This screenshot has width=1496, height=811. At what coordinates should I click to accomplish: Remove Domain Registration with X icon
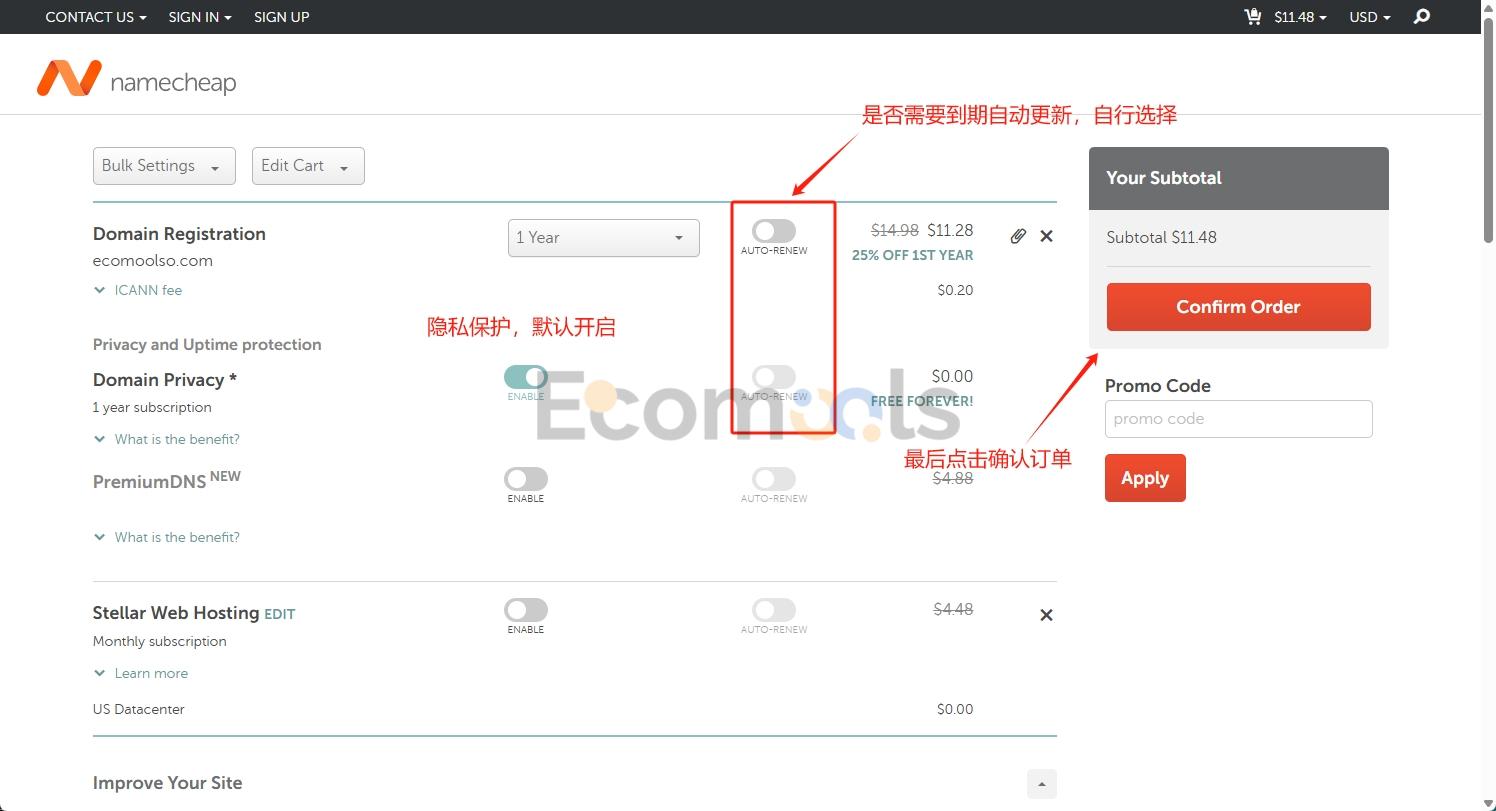point(1046,236)
